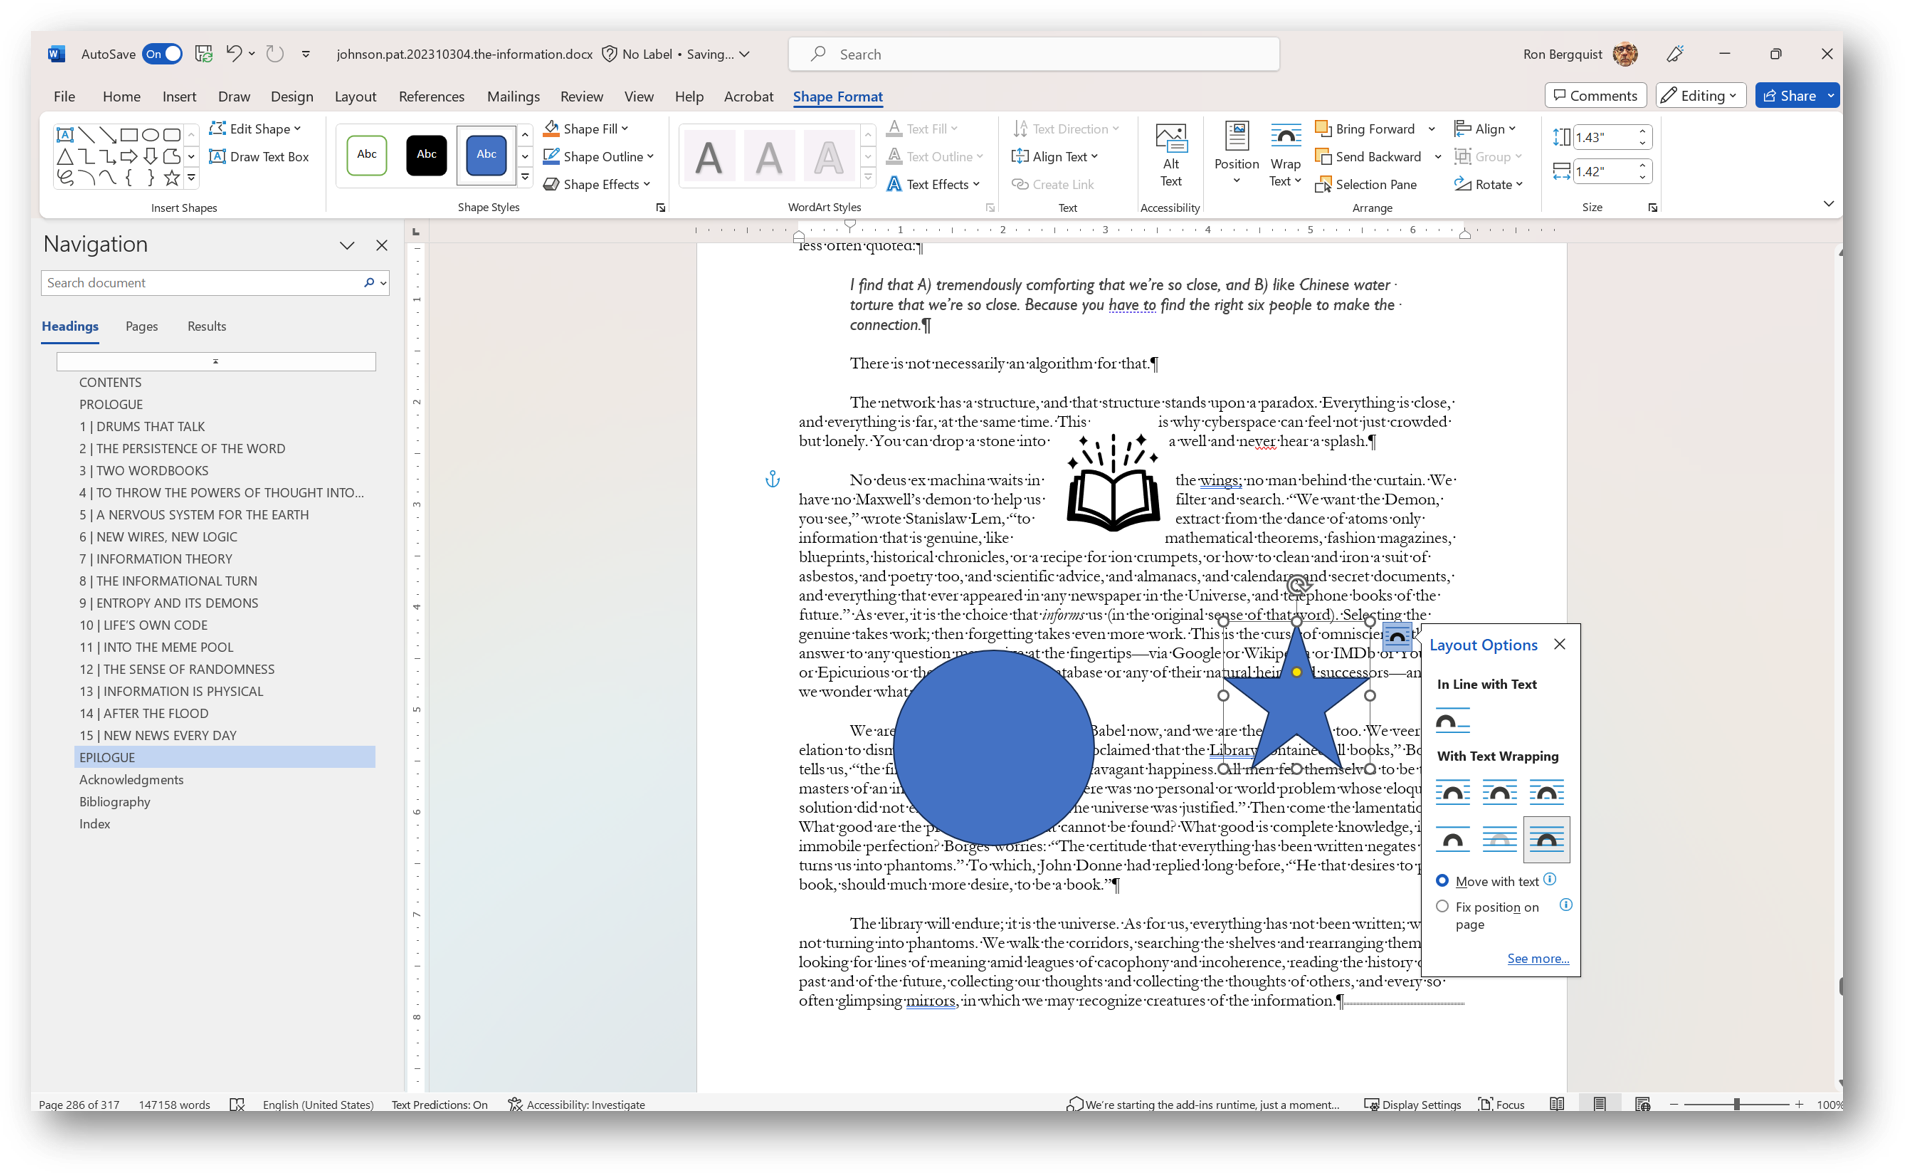Image resolution: width=1905 pixels, height=1173 pixels.
Task: Select the EPILOGUE heading in Navigation
Action: click(x=107, y=757)
